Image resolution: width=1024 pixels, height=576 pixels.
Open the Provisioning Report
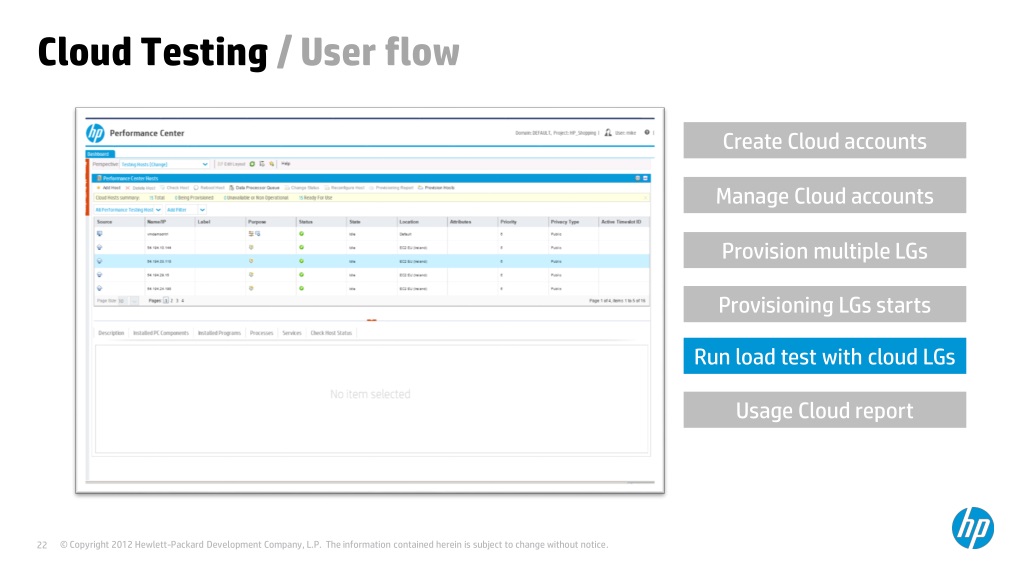[x=392, y=188]
